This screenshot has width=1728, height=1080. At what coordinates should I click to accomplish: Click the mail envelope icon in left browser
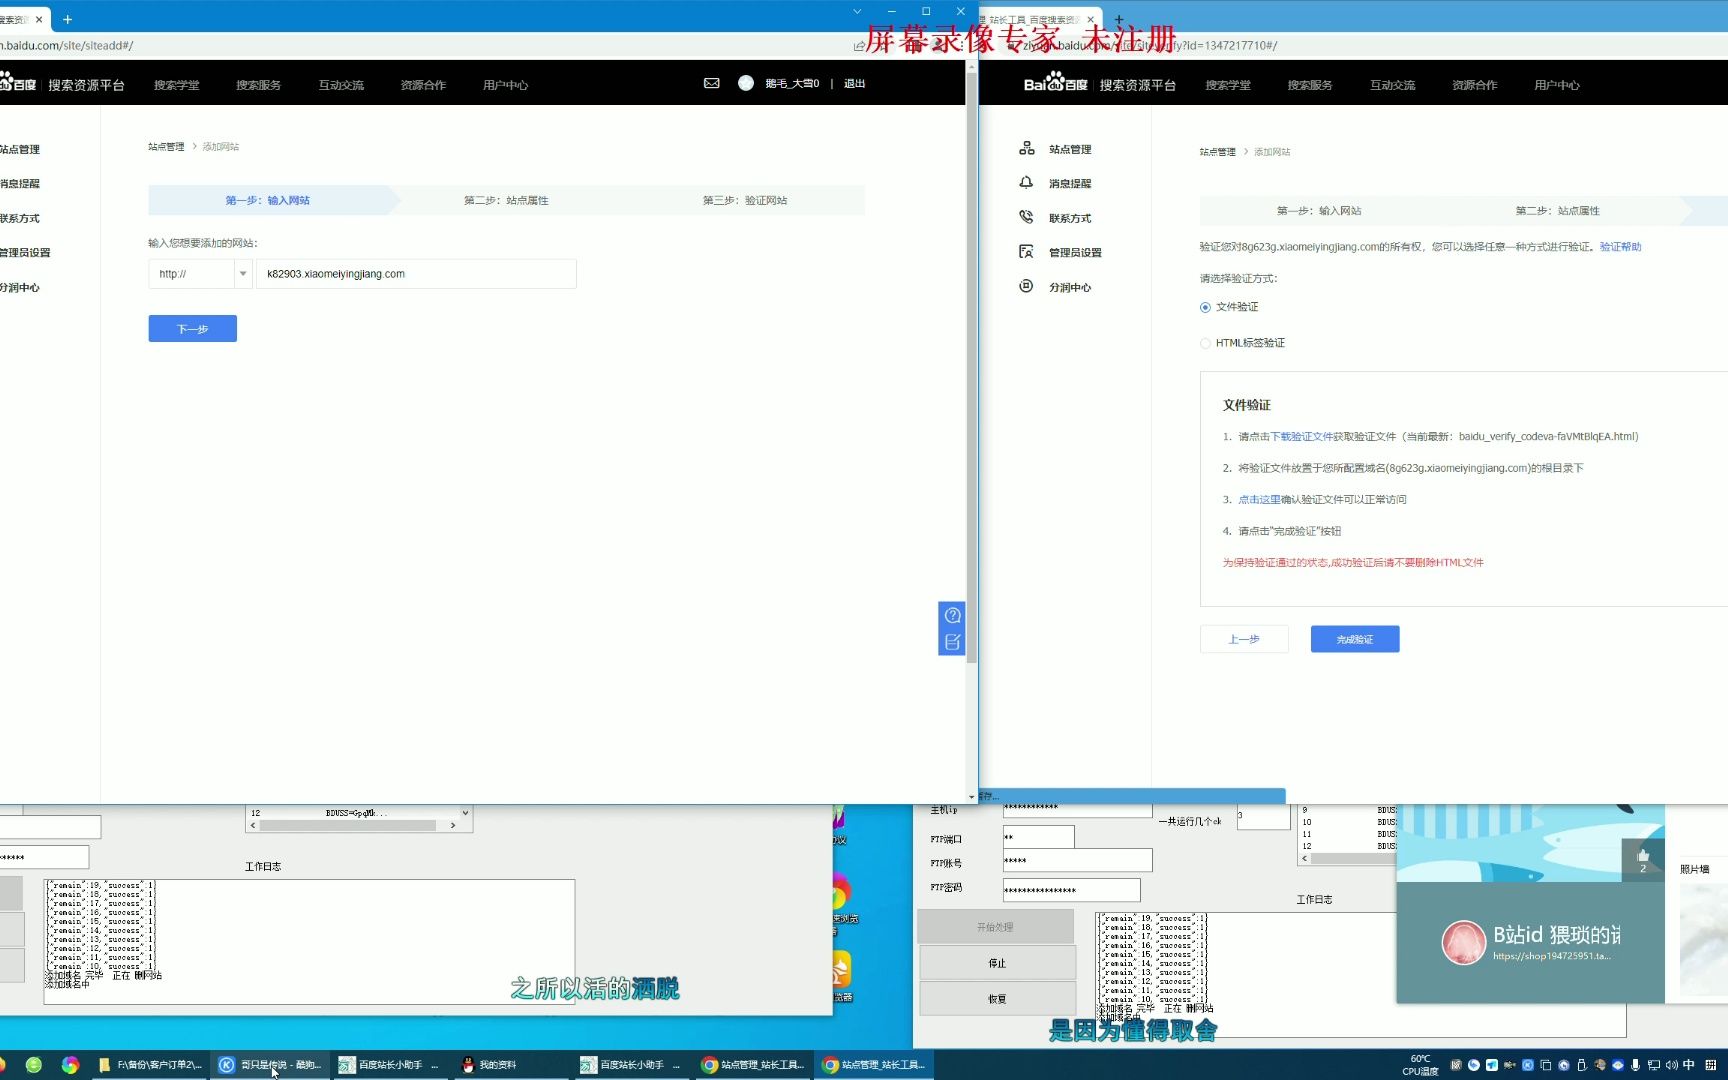click(711, 83)
